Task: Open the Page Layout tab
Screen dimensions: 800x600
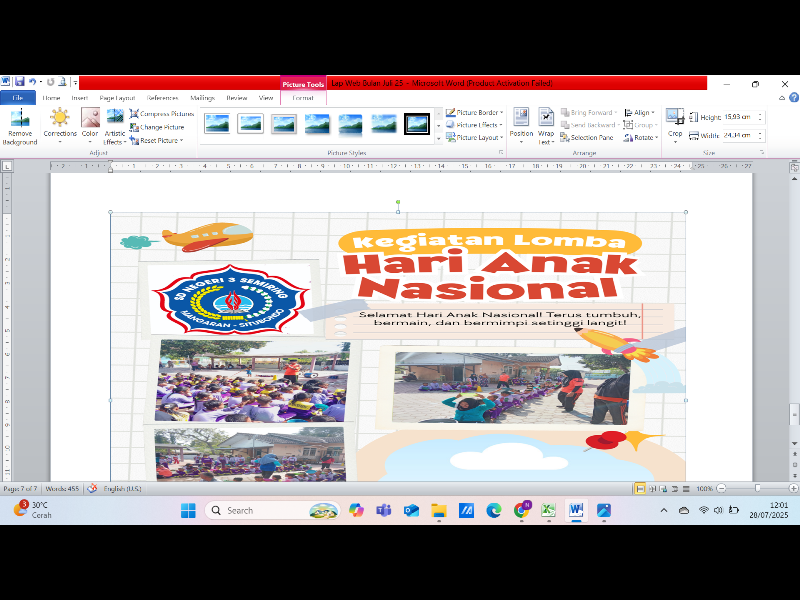Action: 117,98
